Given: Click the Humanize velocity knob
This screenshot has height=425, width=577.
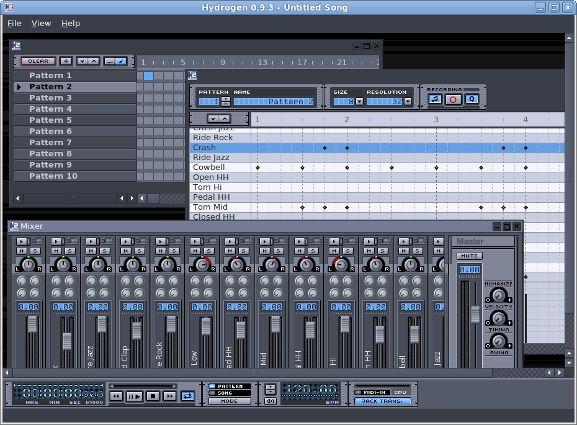Looking at the screenshot, I should tap(498, 295).
